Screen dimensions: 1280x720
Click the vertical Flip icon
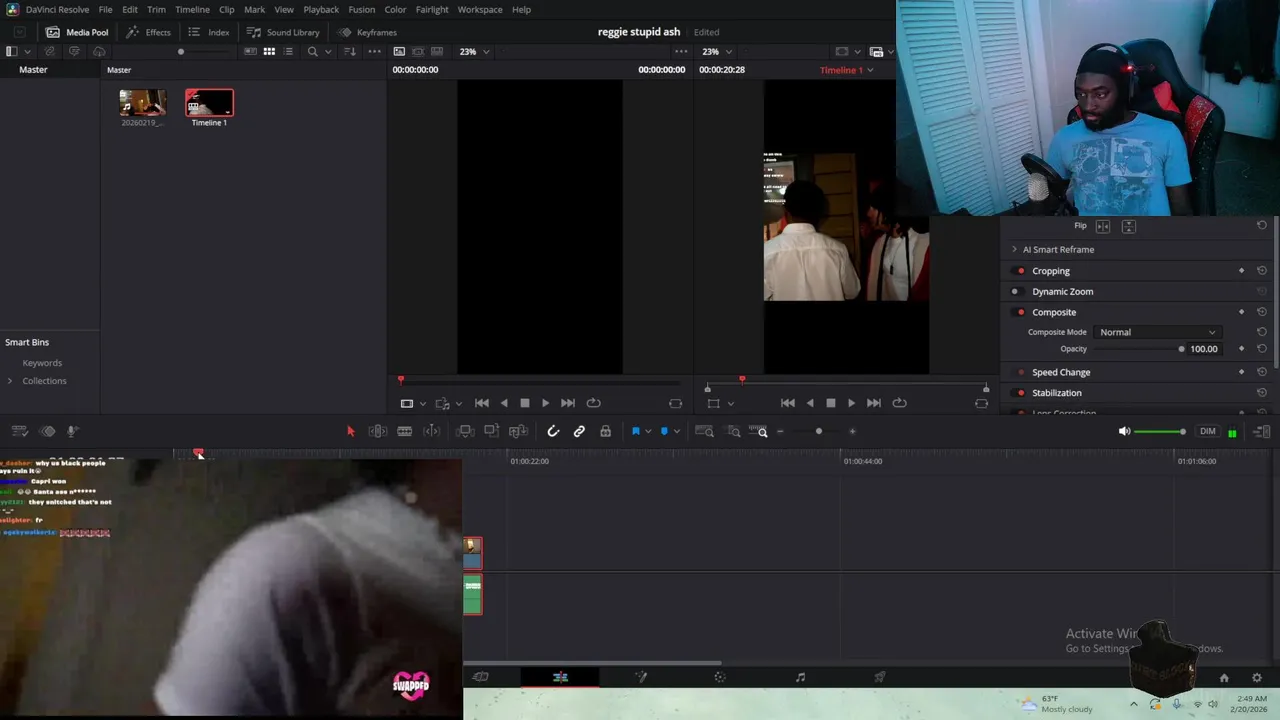click(1128, 226)
